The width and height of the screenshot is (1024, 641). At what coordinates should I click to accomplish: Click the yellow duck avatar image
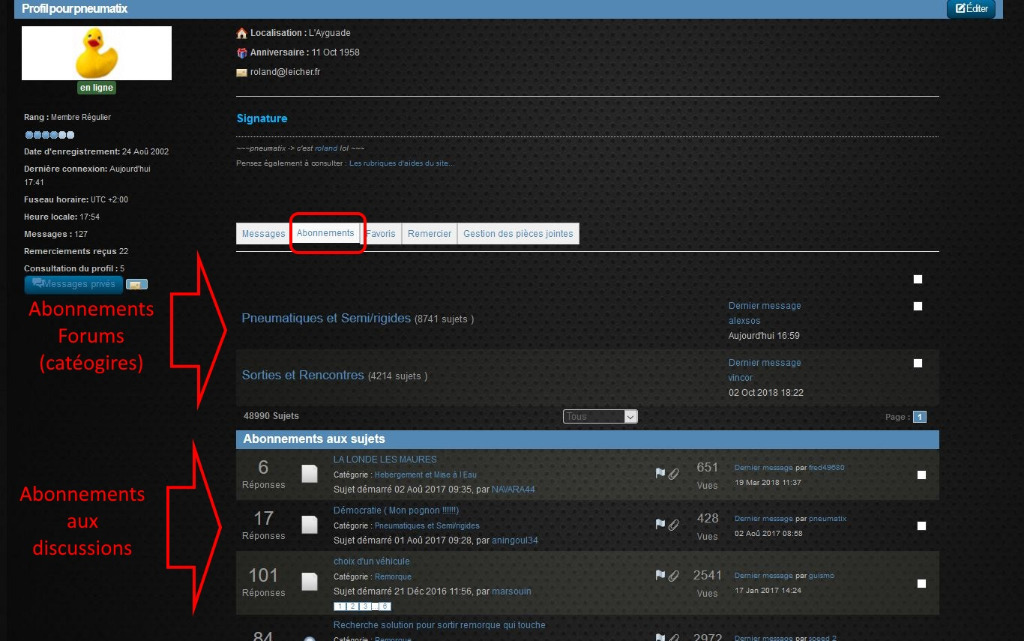[x=96, y=53]
